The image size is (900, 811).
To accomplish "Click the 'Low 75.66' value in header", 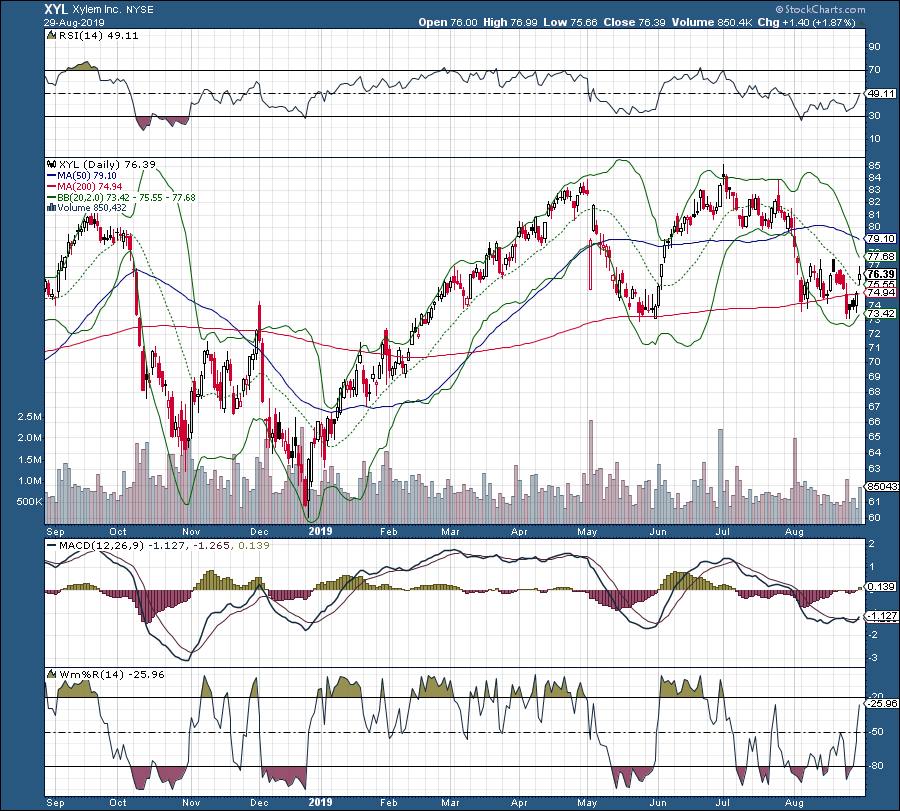I will (570, 22).
